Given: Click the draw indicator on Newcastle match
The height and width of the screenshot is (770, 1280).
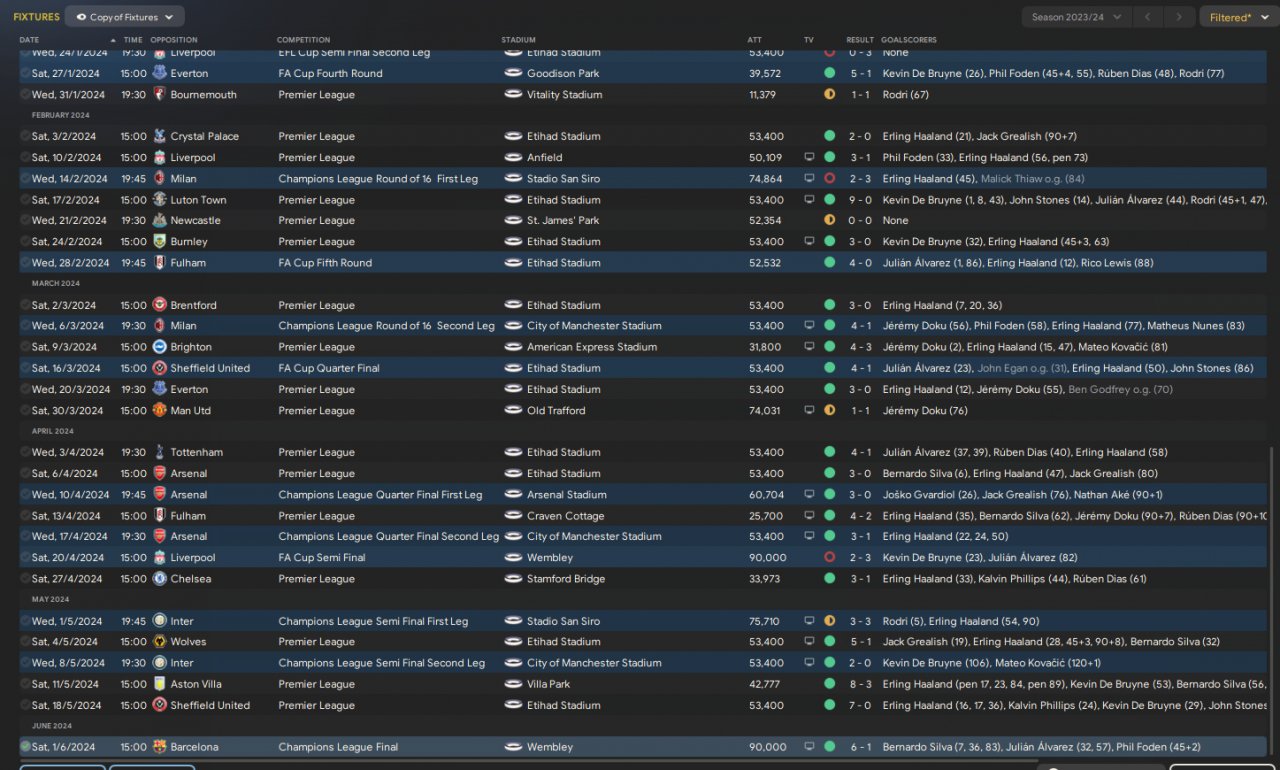Looking at the screenshot, I should point(829,220).
